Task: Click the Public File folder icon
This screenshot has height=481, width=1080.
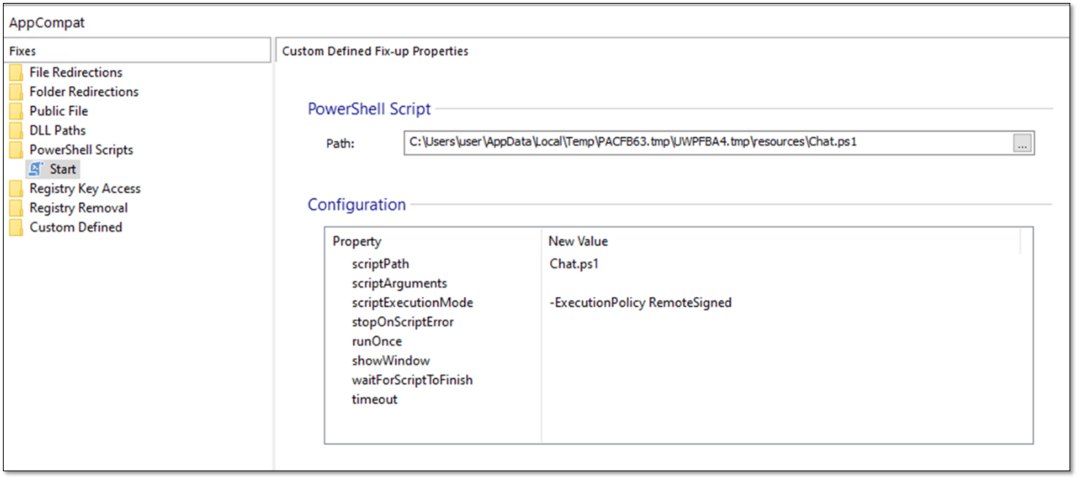Action: pyautogui.click(x=16, y=111)
